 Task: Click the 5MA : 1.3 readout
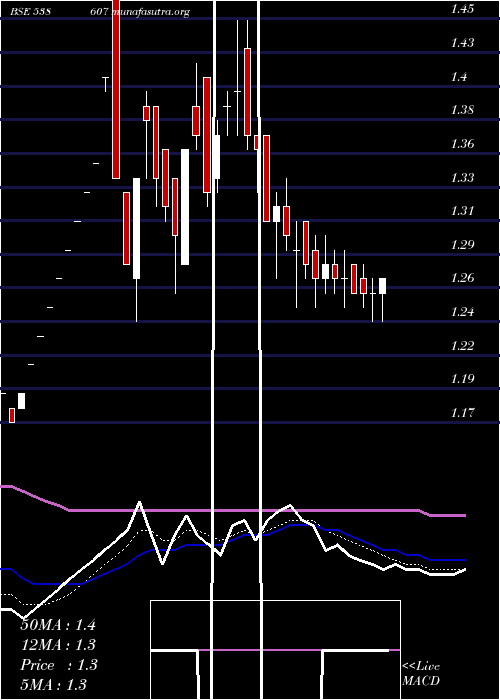(54, 684)
